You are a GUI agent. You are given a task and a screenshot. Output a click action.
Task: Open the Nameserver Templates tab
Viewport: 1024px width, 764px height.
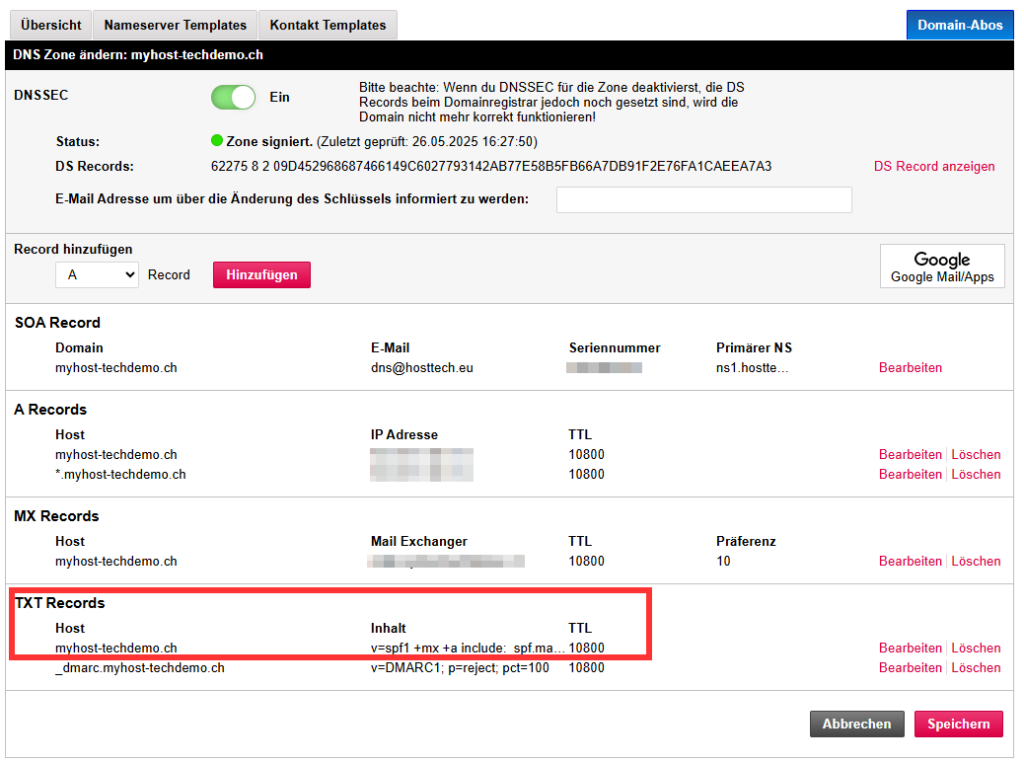175,25
